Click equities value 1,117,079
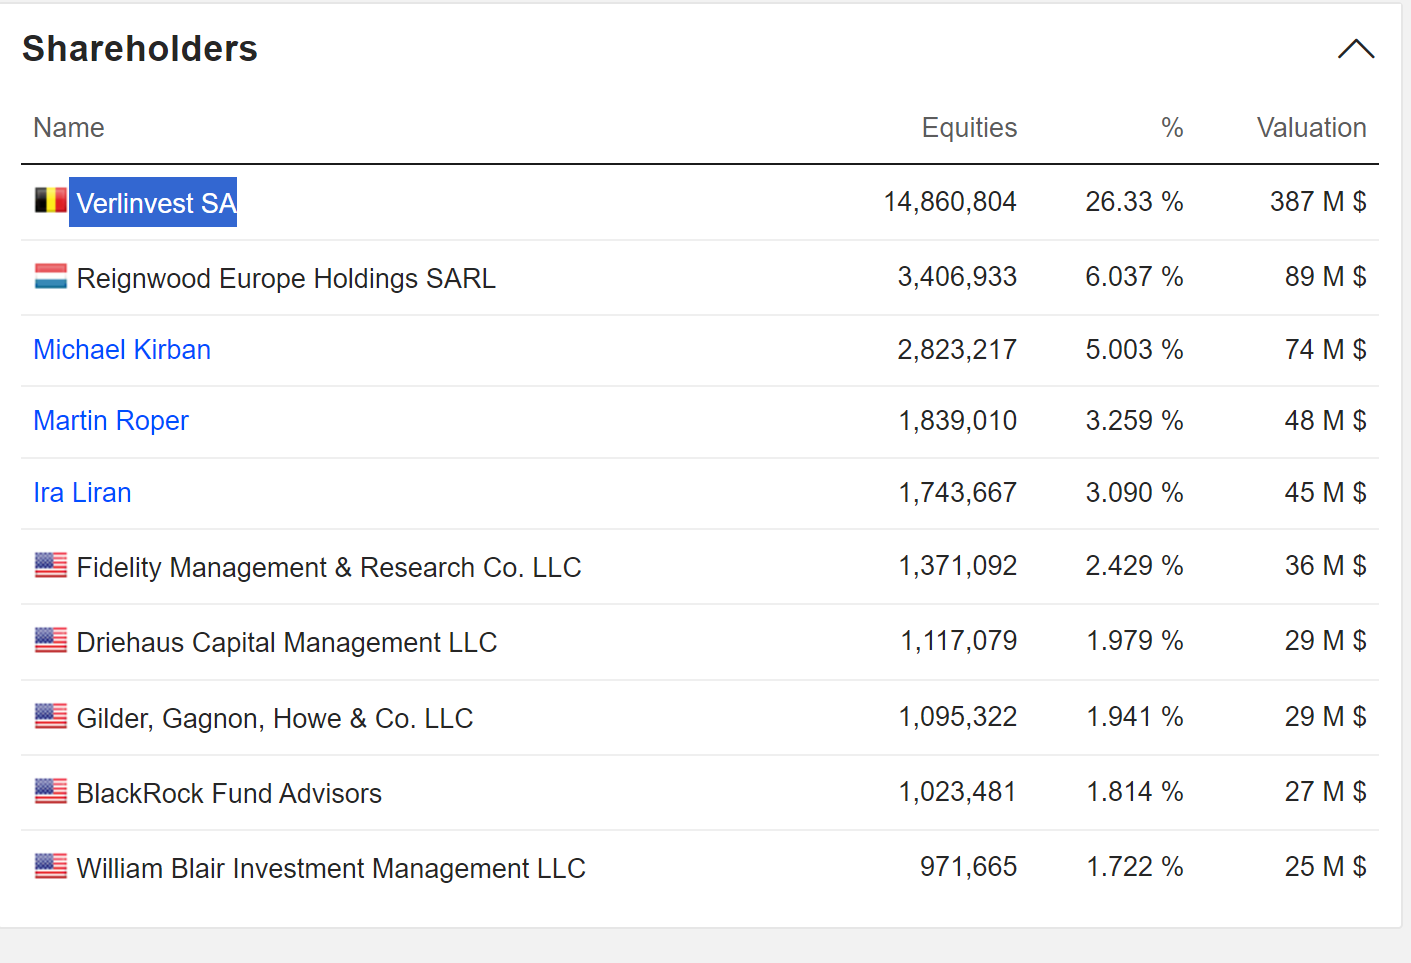1411x963 pixels. pos(959,640)
